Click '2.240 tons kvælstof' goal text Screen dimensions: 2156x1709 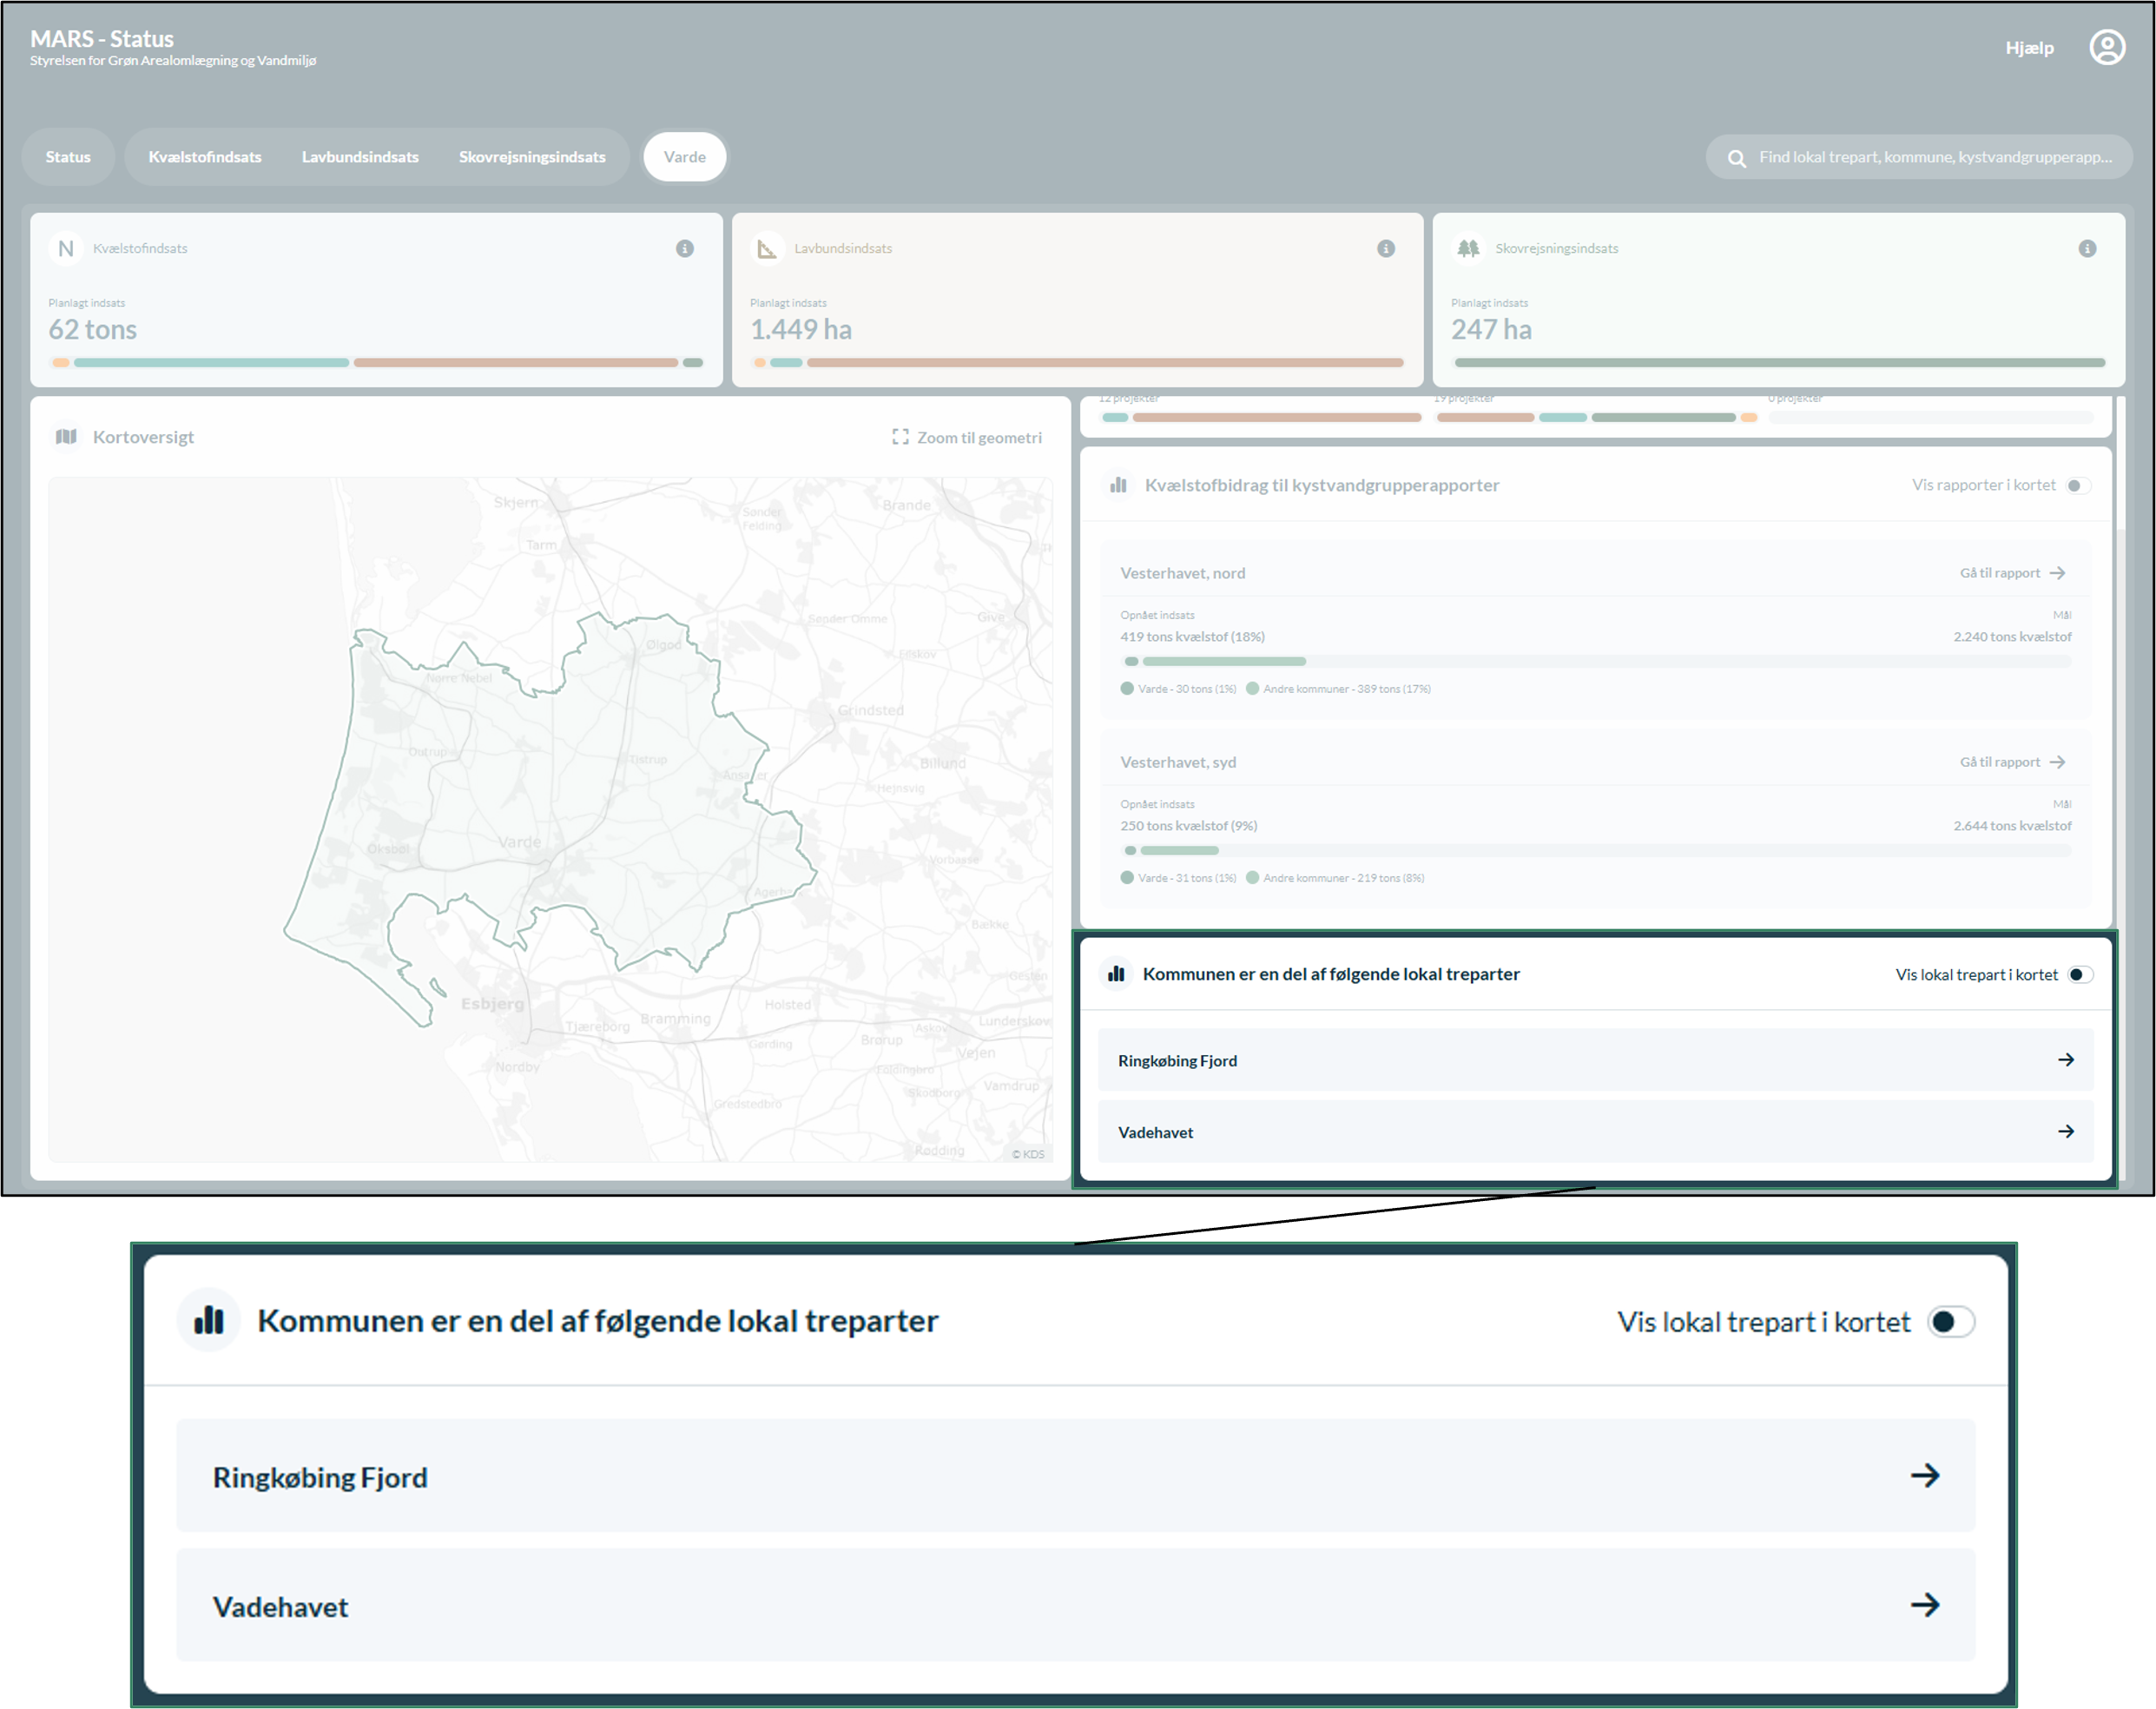pos(2012,636)
